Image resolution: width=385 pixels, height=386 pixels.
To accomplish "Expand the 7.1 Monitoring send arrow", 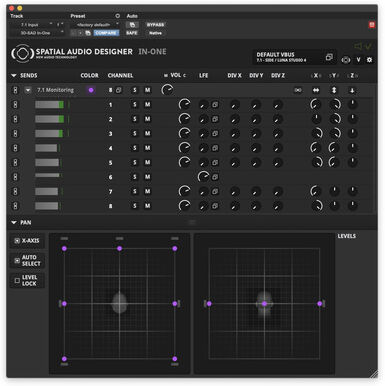I will [28, 90].
